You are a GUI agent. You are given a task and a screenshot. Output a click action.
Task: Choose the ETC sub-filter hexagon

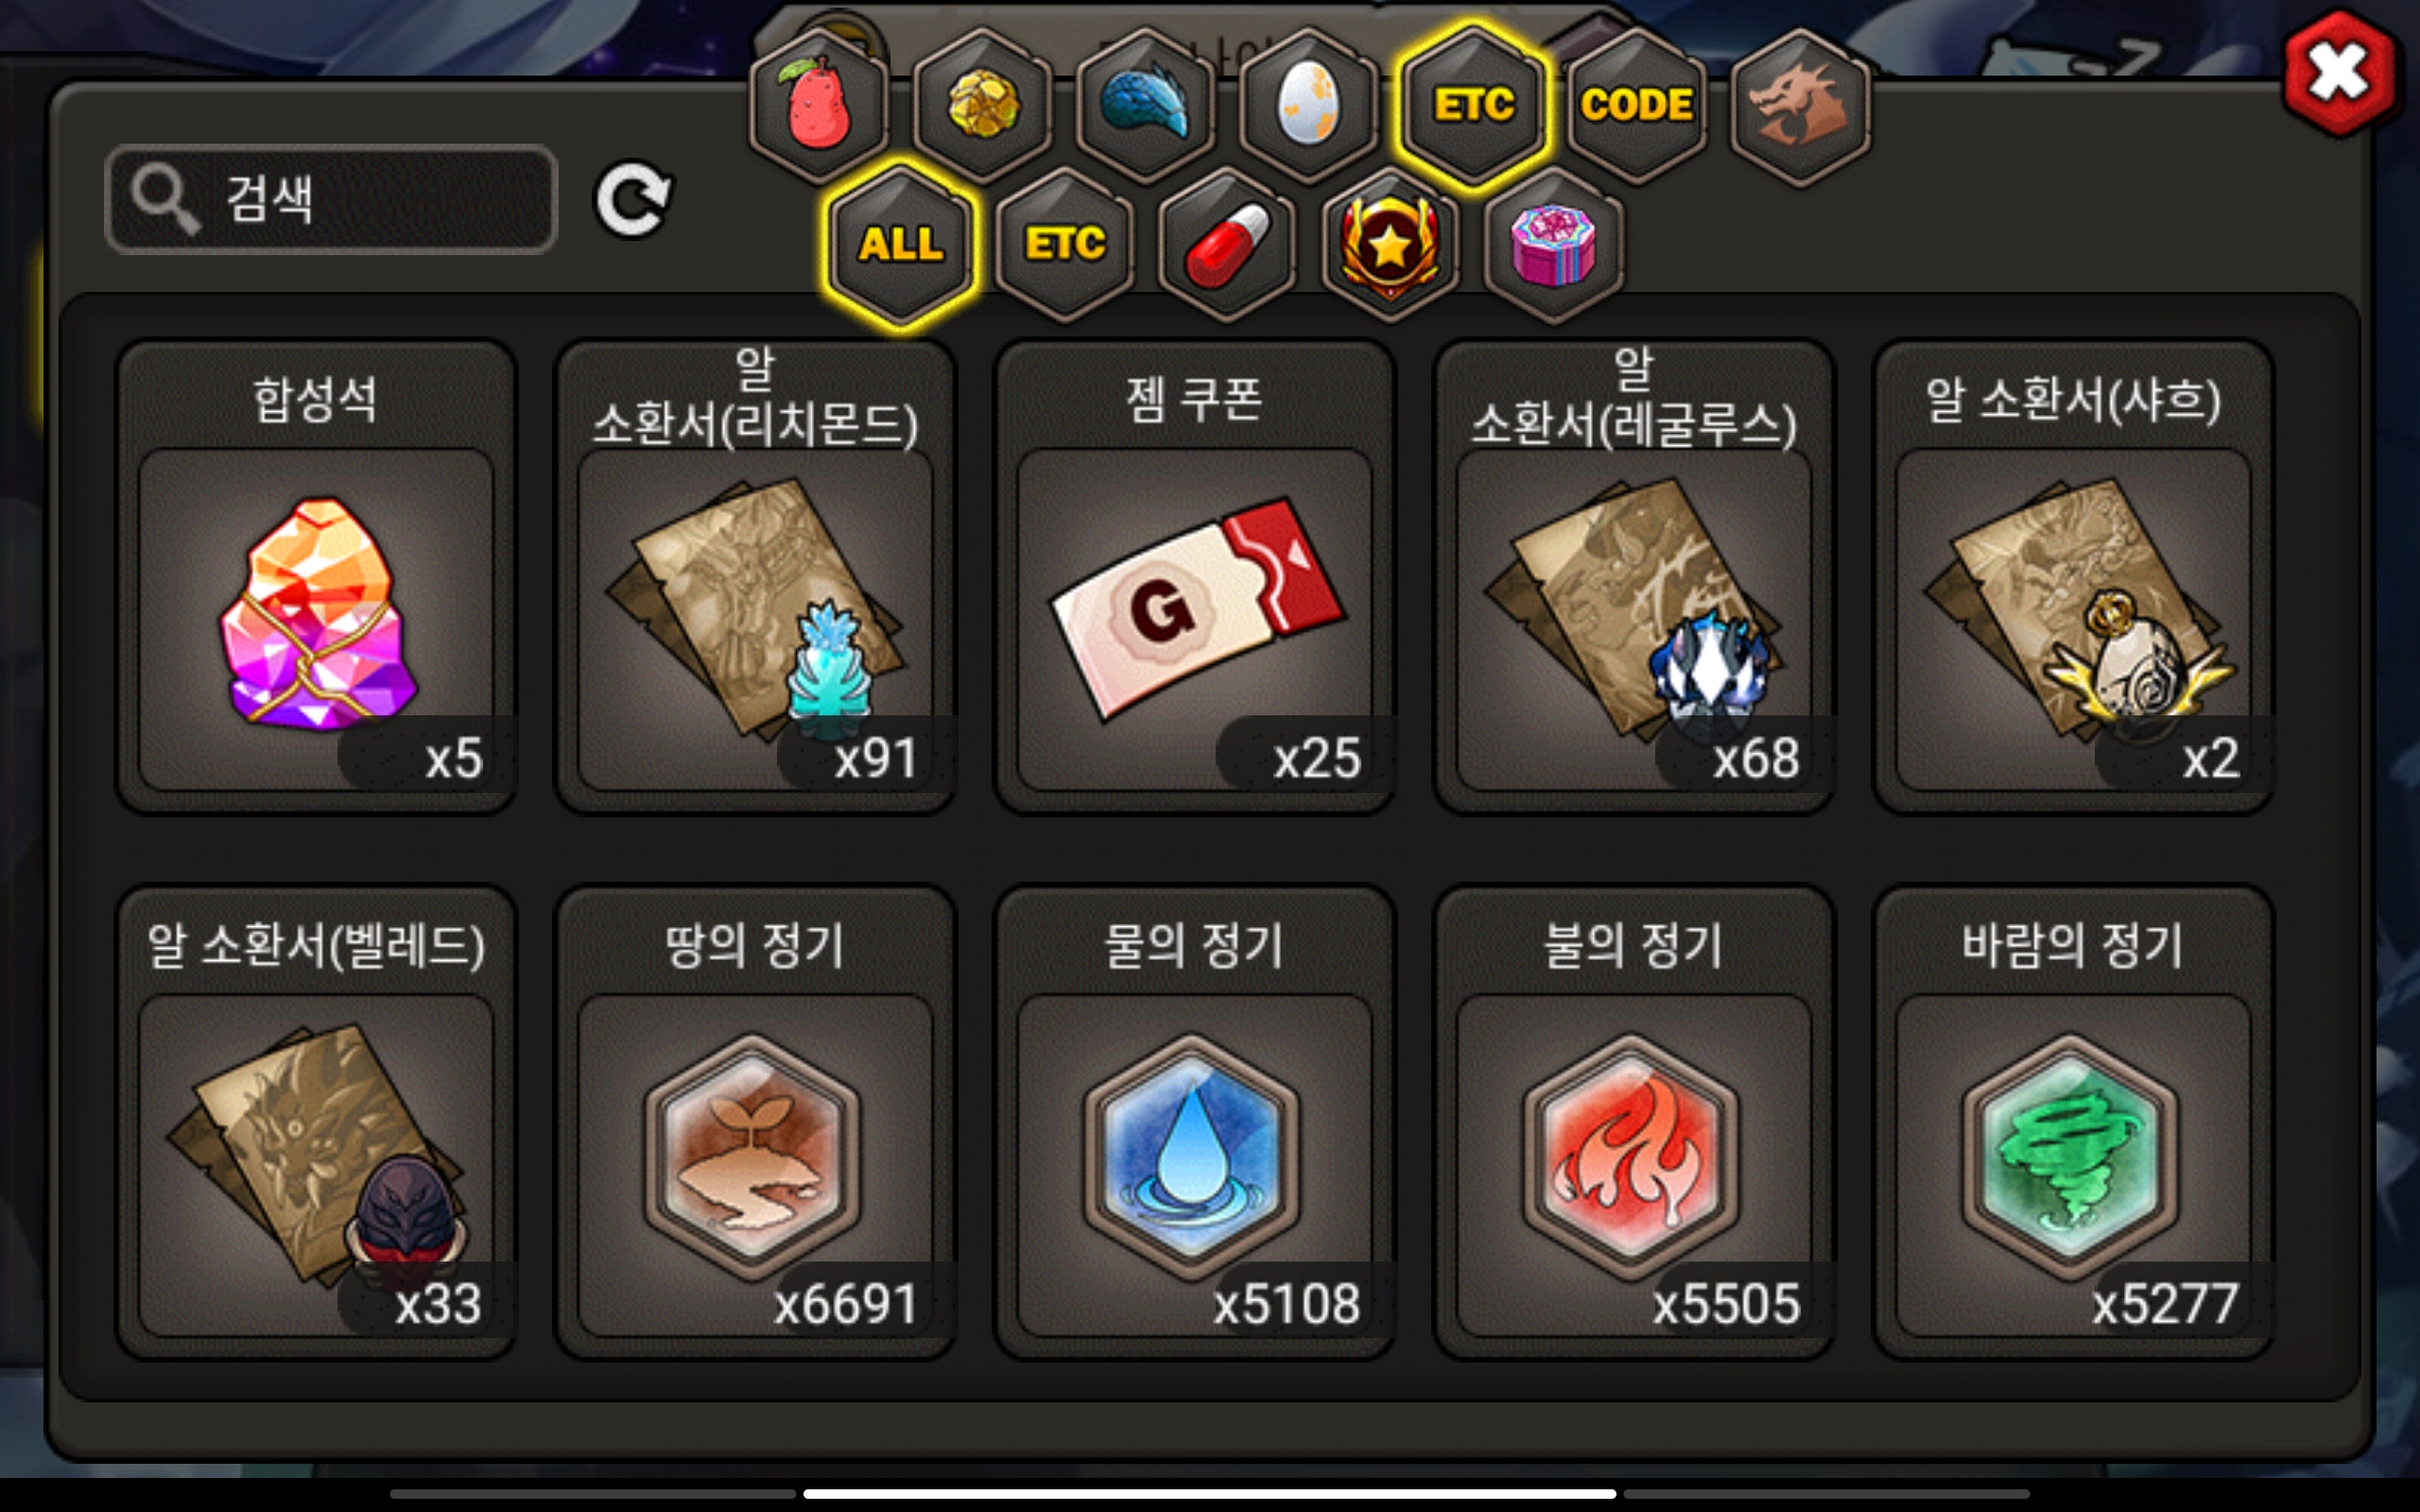click(1064, 245)
